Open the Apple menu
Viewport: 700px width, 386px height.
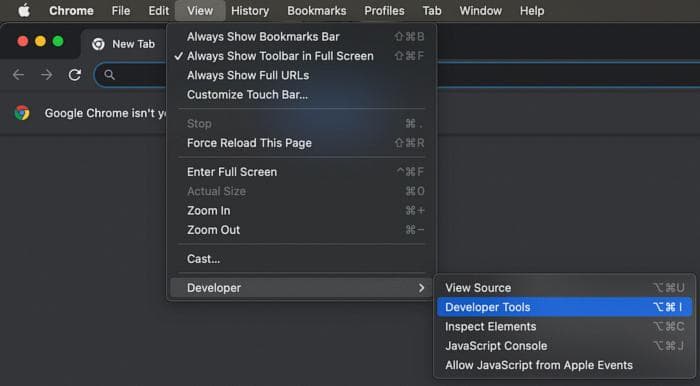(x=24, y=10)
